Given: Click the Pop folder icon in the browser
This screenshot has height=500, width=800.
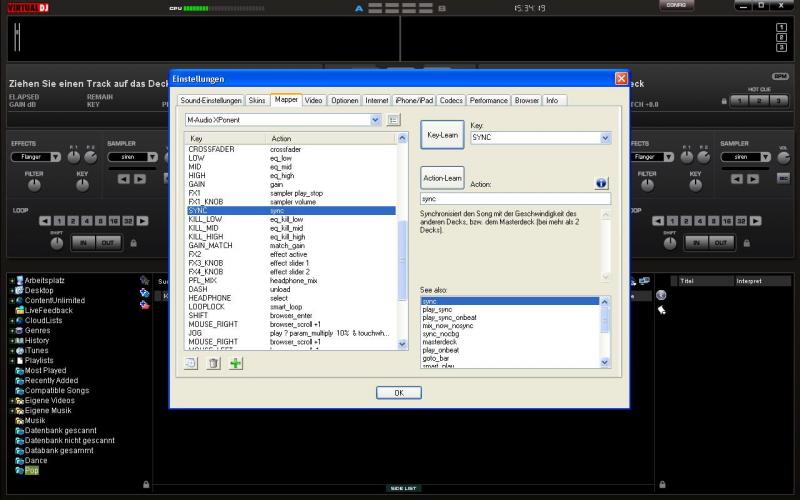Looking at the screenshot, I should [x=19, y=470].
